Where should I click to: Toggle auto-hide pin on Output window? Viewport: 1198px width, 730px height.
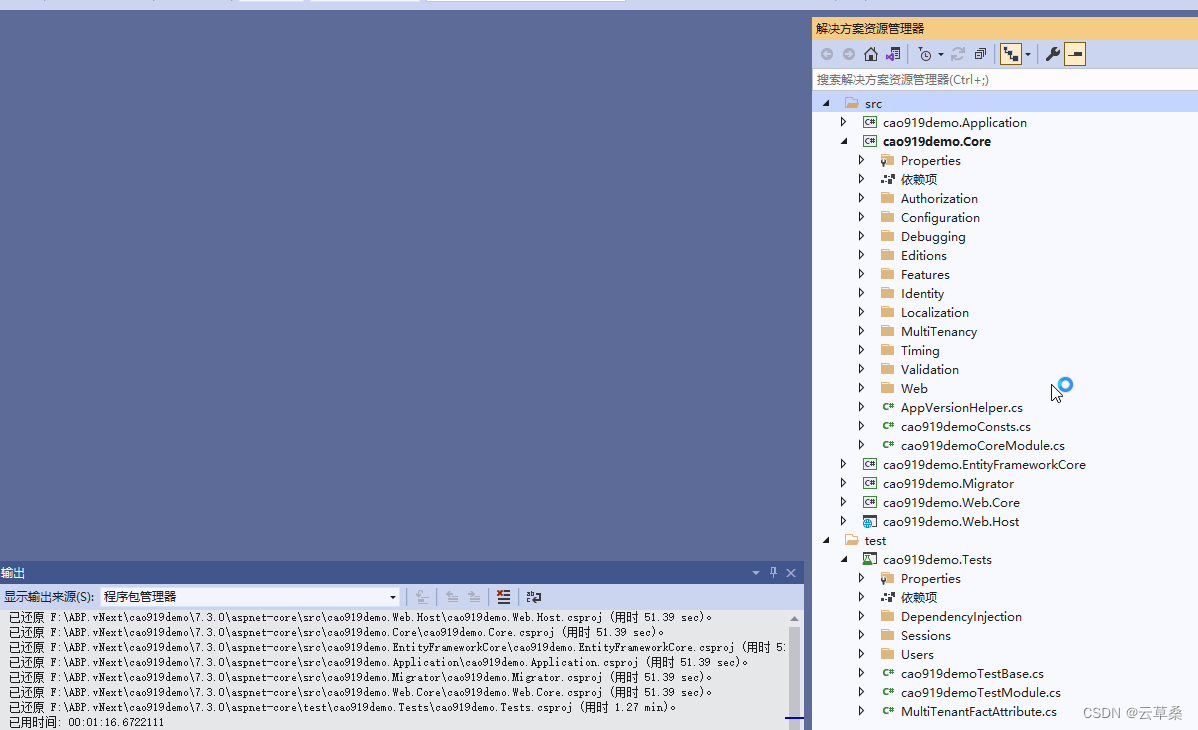(773, 573)
